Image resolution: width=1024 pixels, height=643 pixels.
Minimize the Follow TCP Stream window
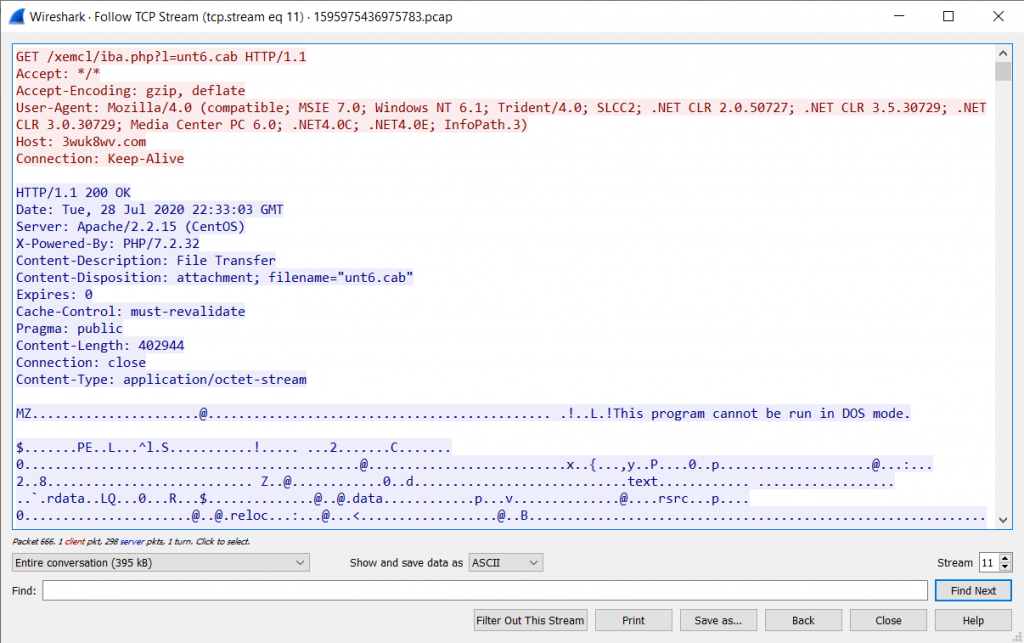(900, 16)
